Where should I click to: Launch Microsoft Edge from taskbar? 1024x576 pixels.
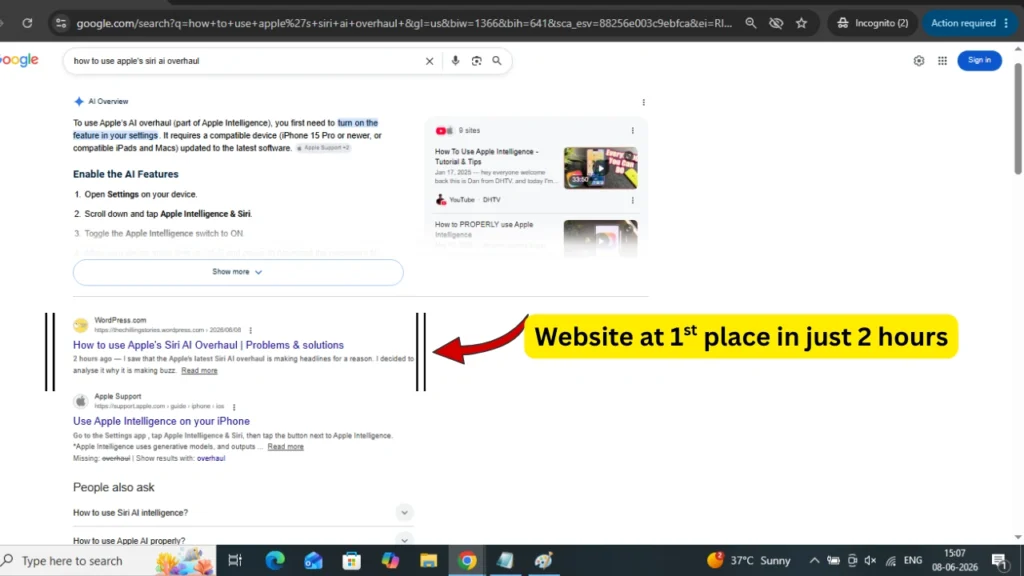tap(275, 560)
